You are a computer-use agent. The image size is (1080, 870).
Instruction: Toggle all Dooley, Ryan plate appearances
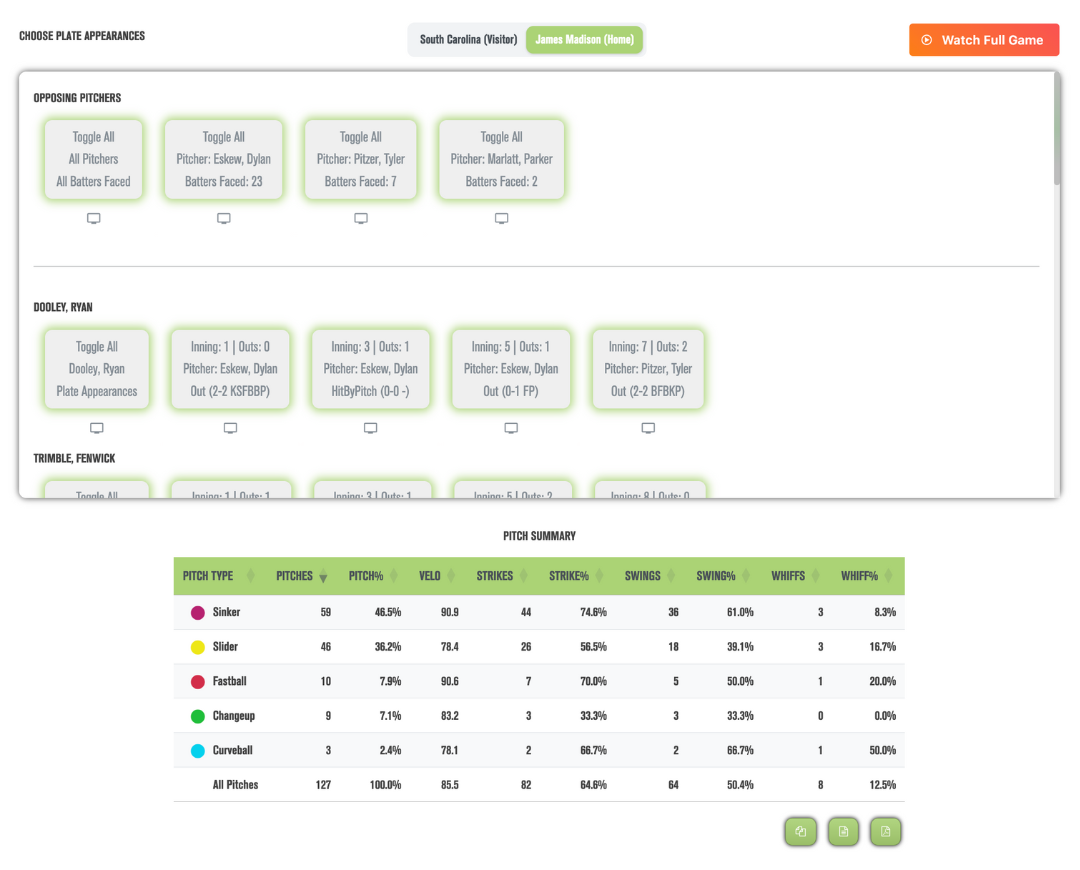click(96, 369)
